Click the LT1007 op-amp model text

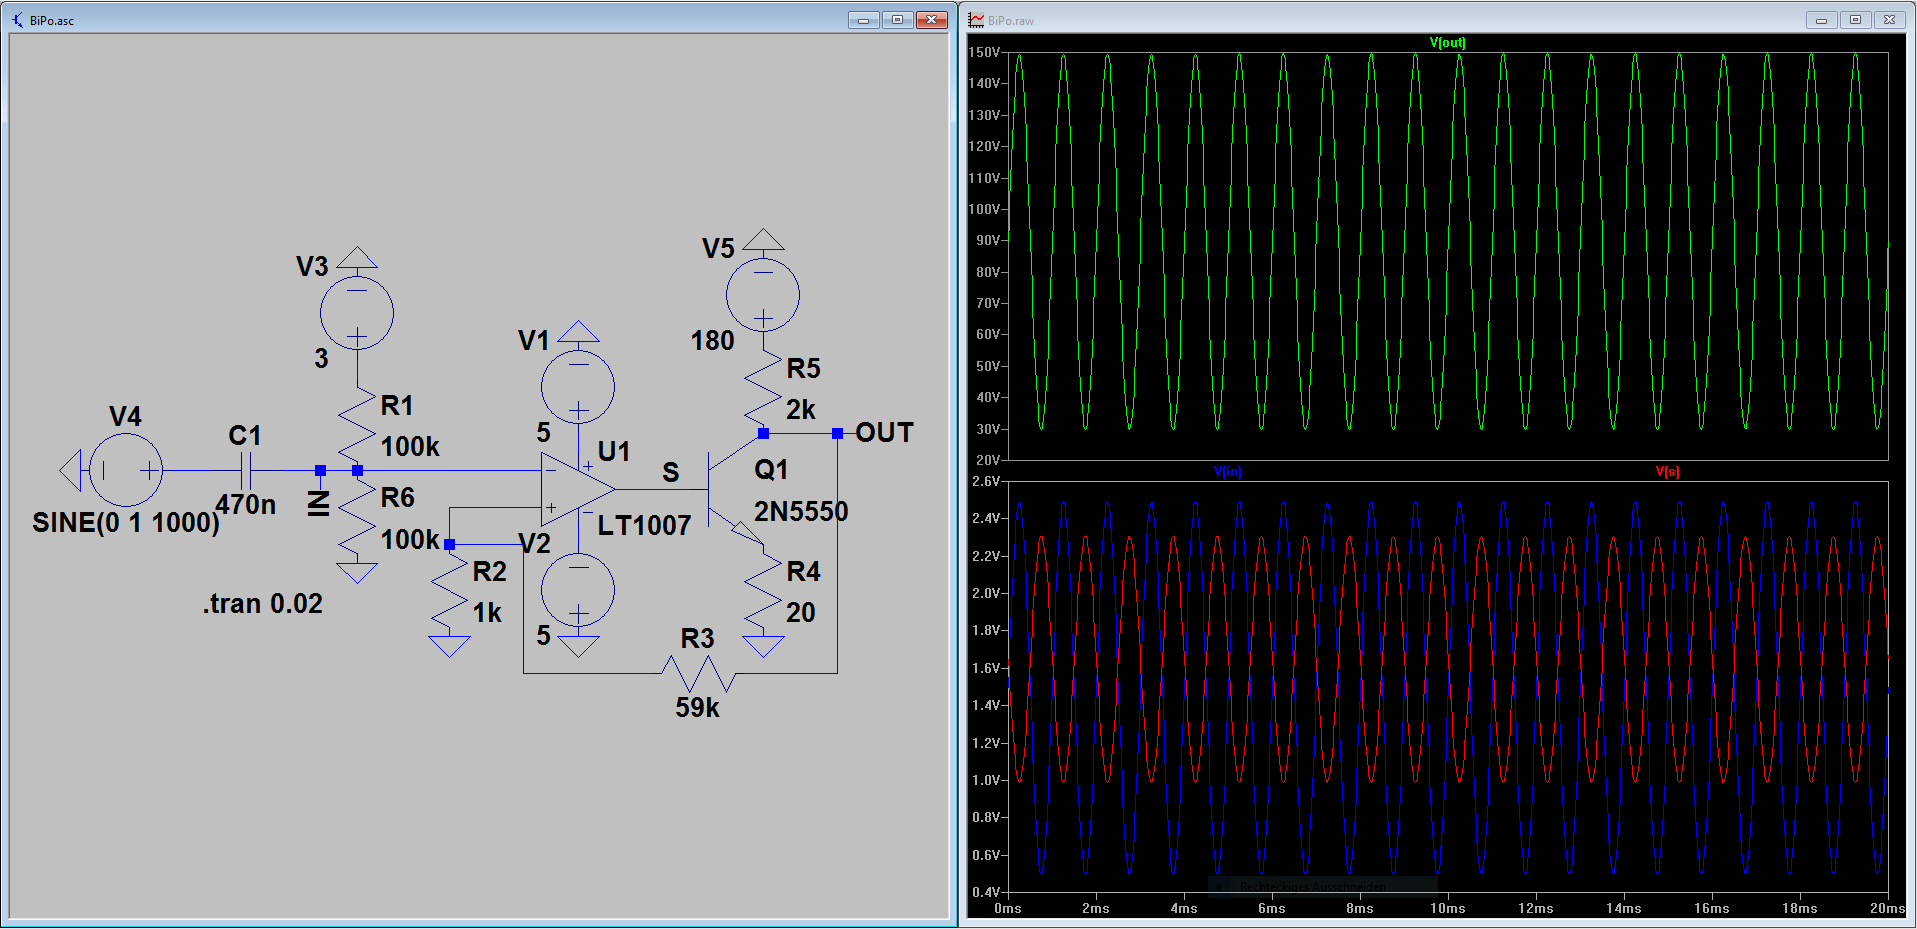pyautogui.click(x=644, y=526)
